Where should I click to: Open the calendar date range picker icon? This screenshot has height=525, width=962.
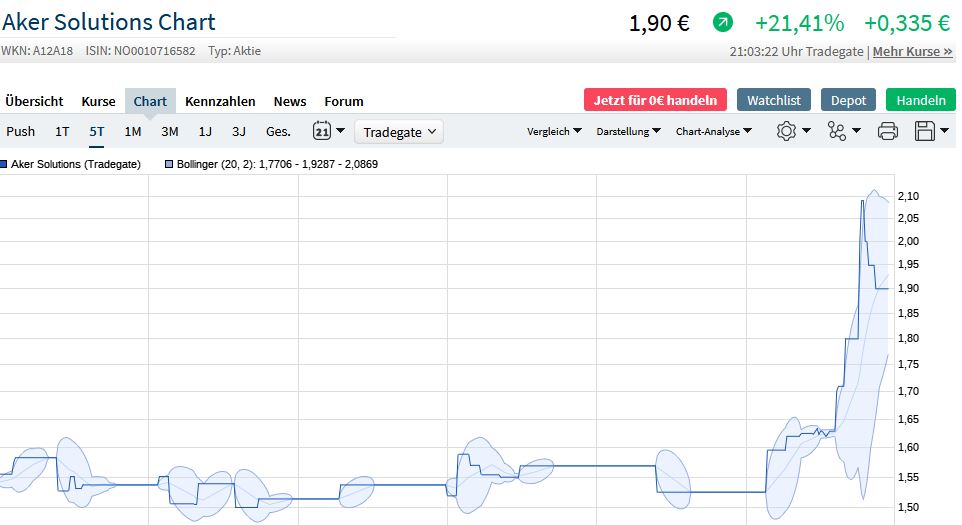tap(321, 131)
